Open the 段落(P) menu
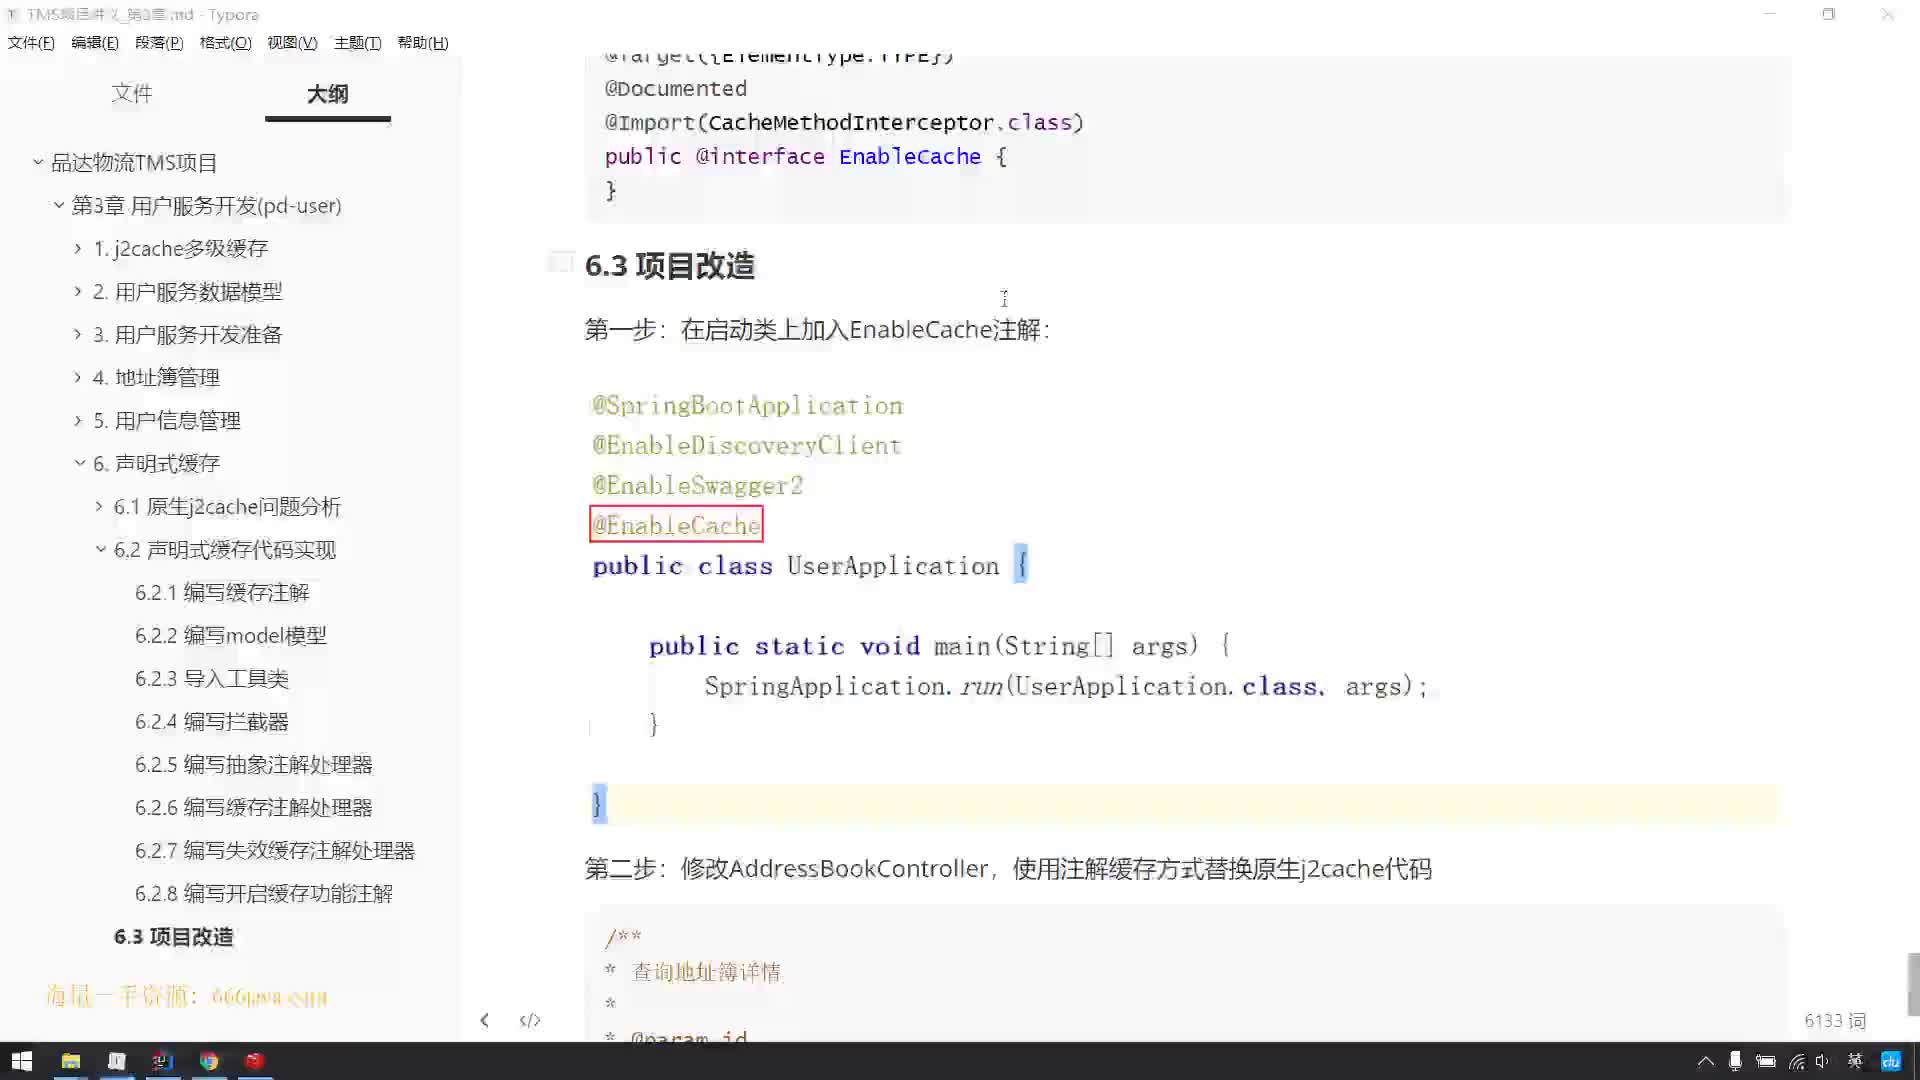The width and height of the screenshot is (1920, 1080). click(159, 42)
